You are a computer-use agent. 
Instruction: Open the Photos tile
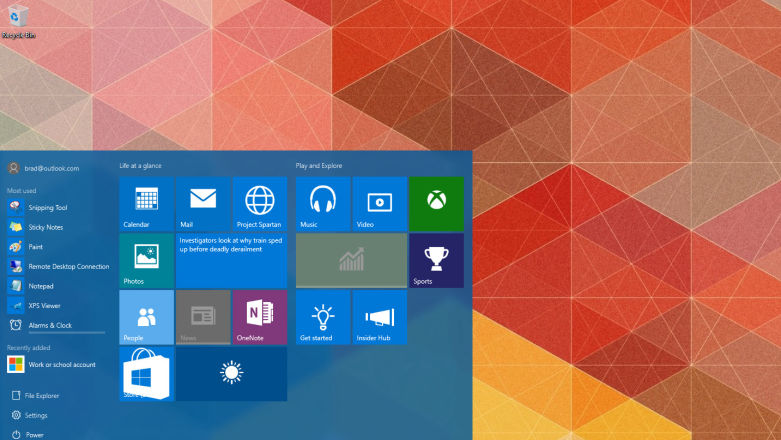tap(146, 261)
